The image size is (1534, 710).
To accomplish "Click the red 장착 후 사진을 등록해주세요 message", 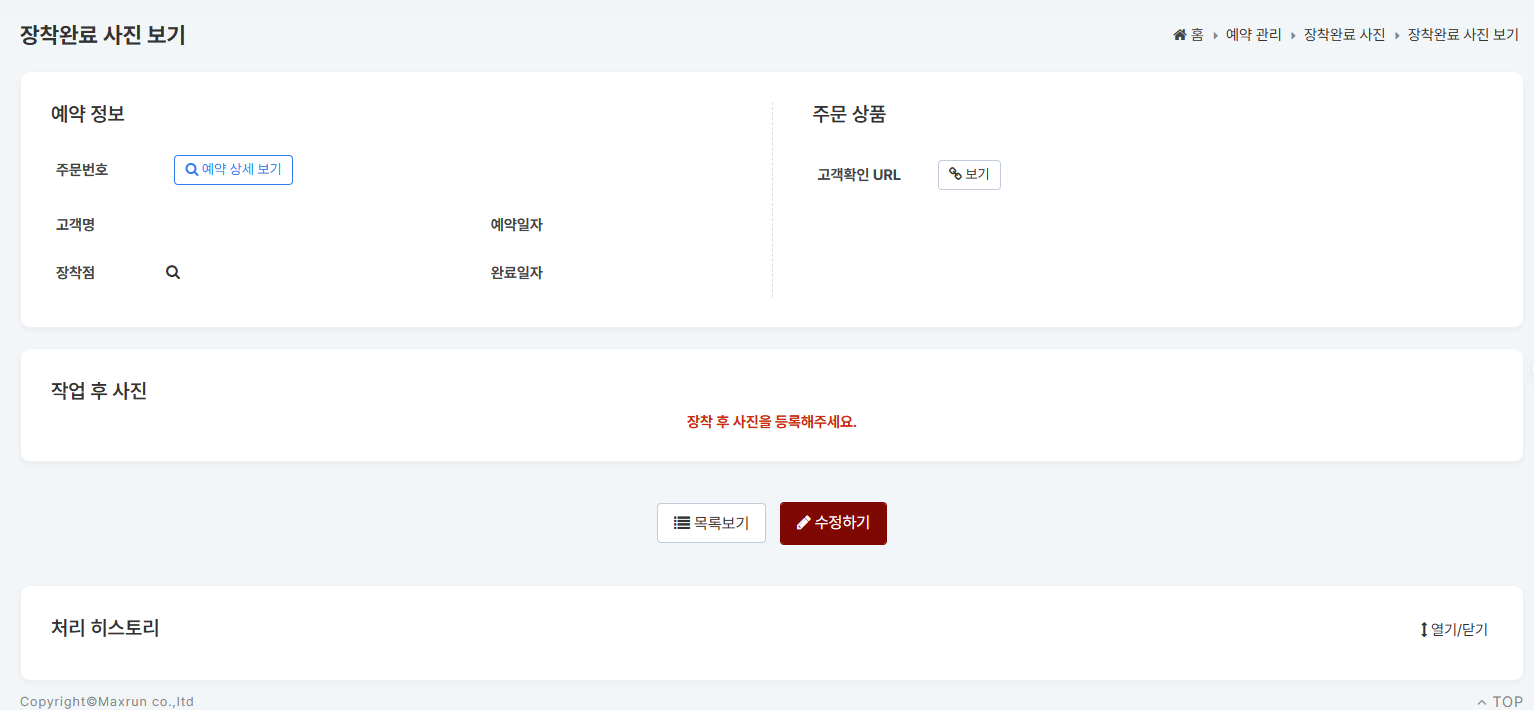I will (x=771, y=421).
